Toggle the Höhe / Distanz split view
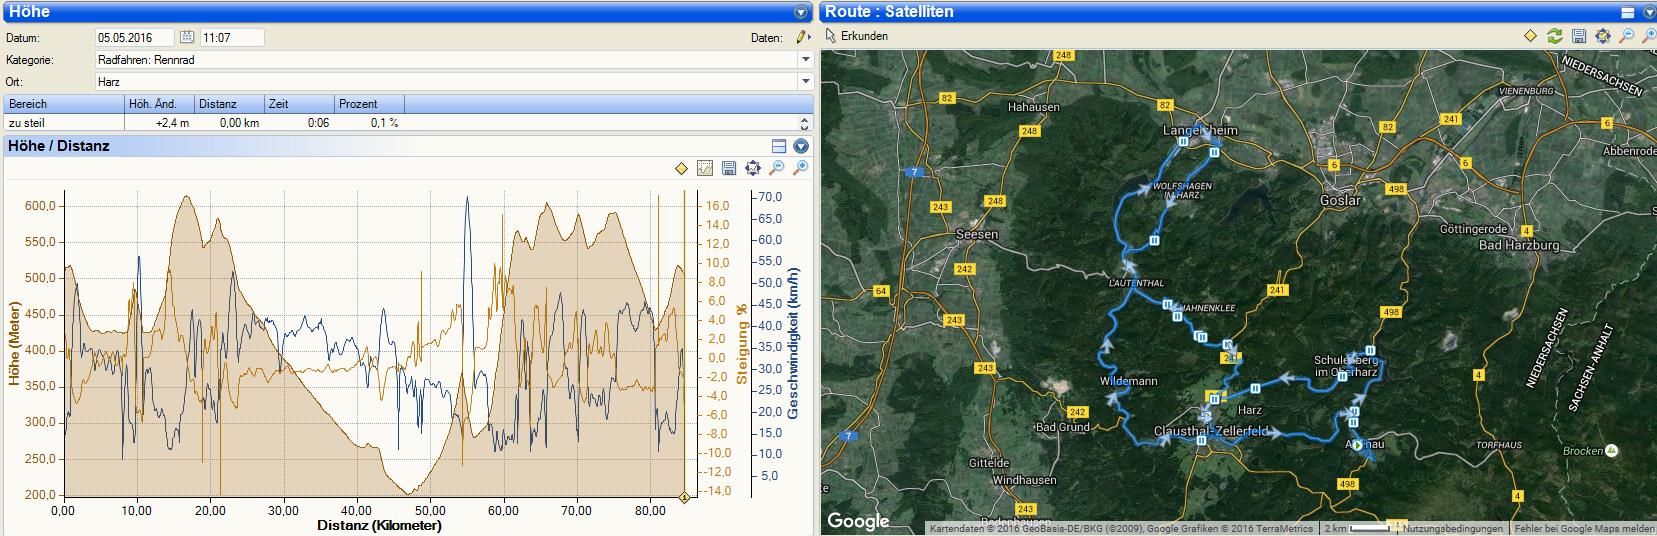The width and height of the screenshot is (1657, 536). click(x=779, y=146)
